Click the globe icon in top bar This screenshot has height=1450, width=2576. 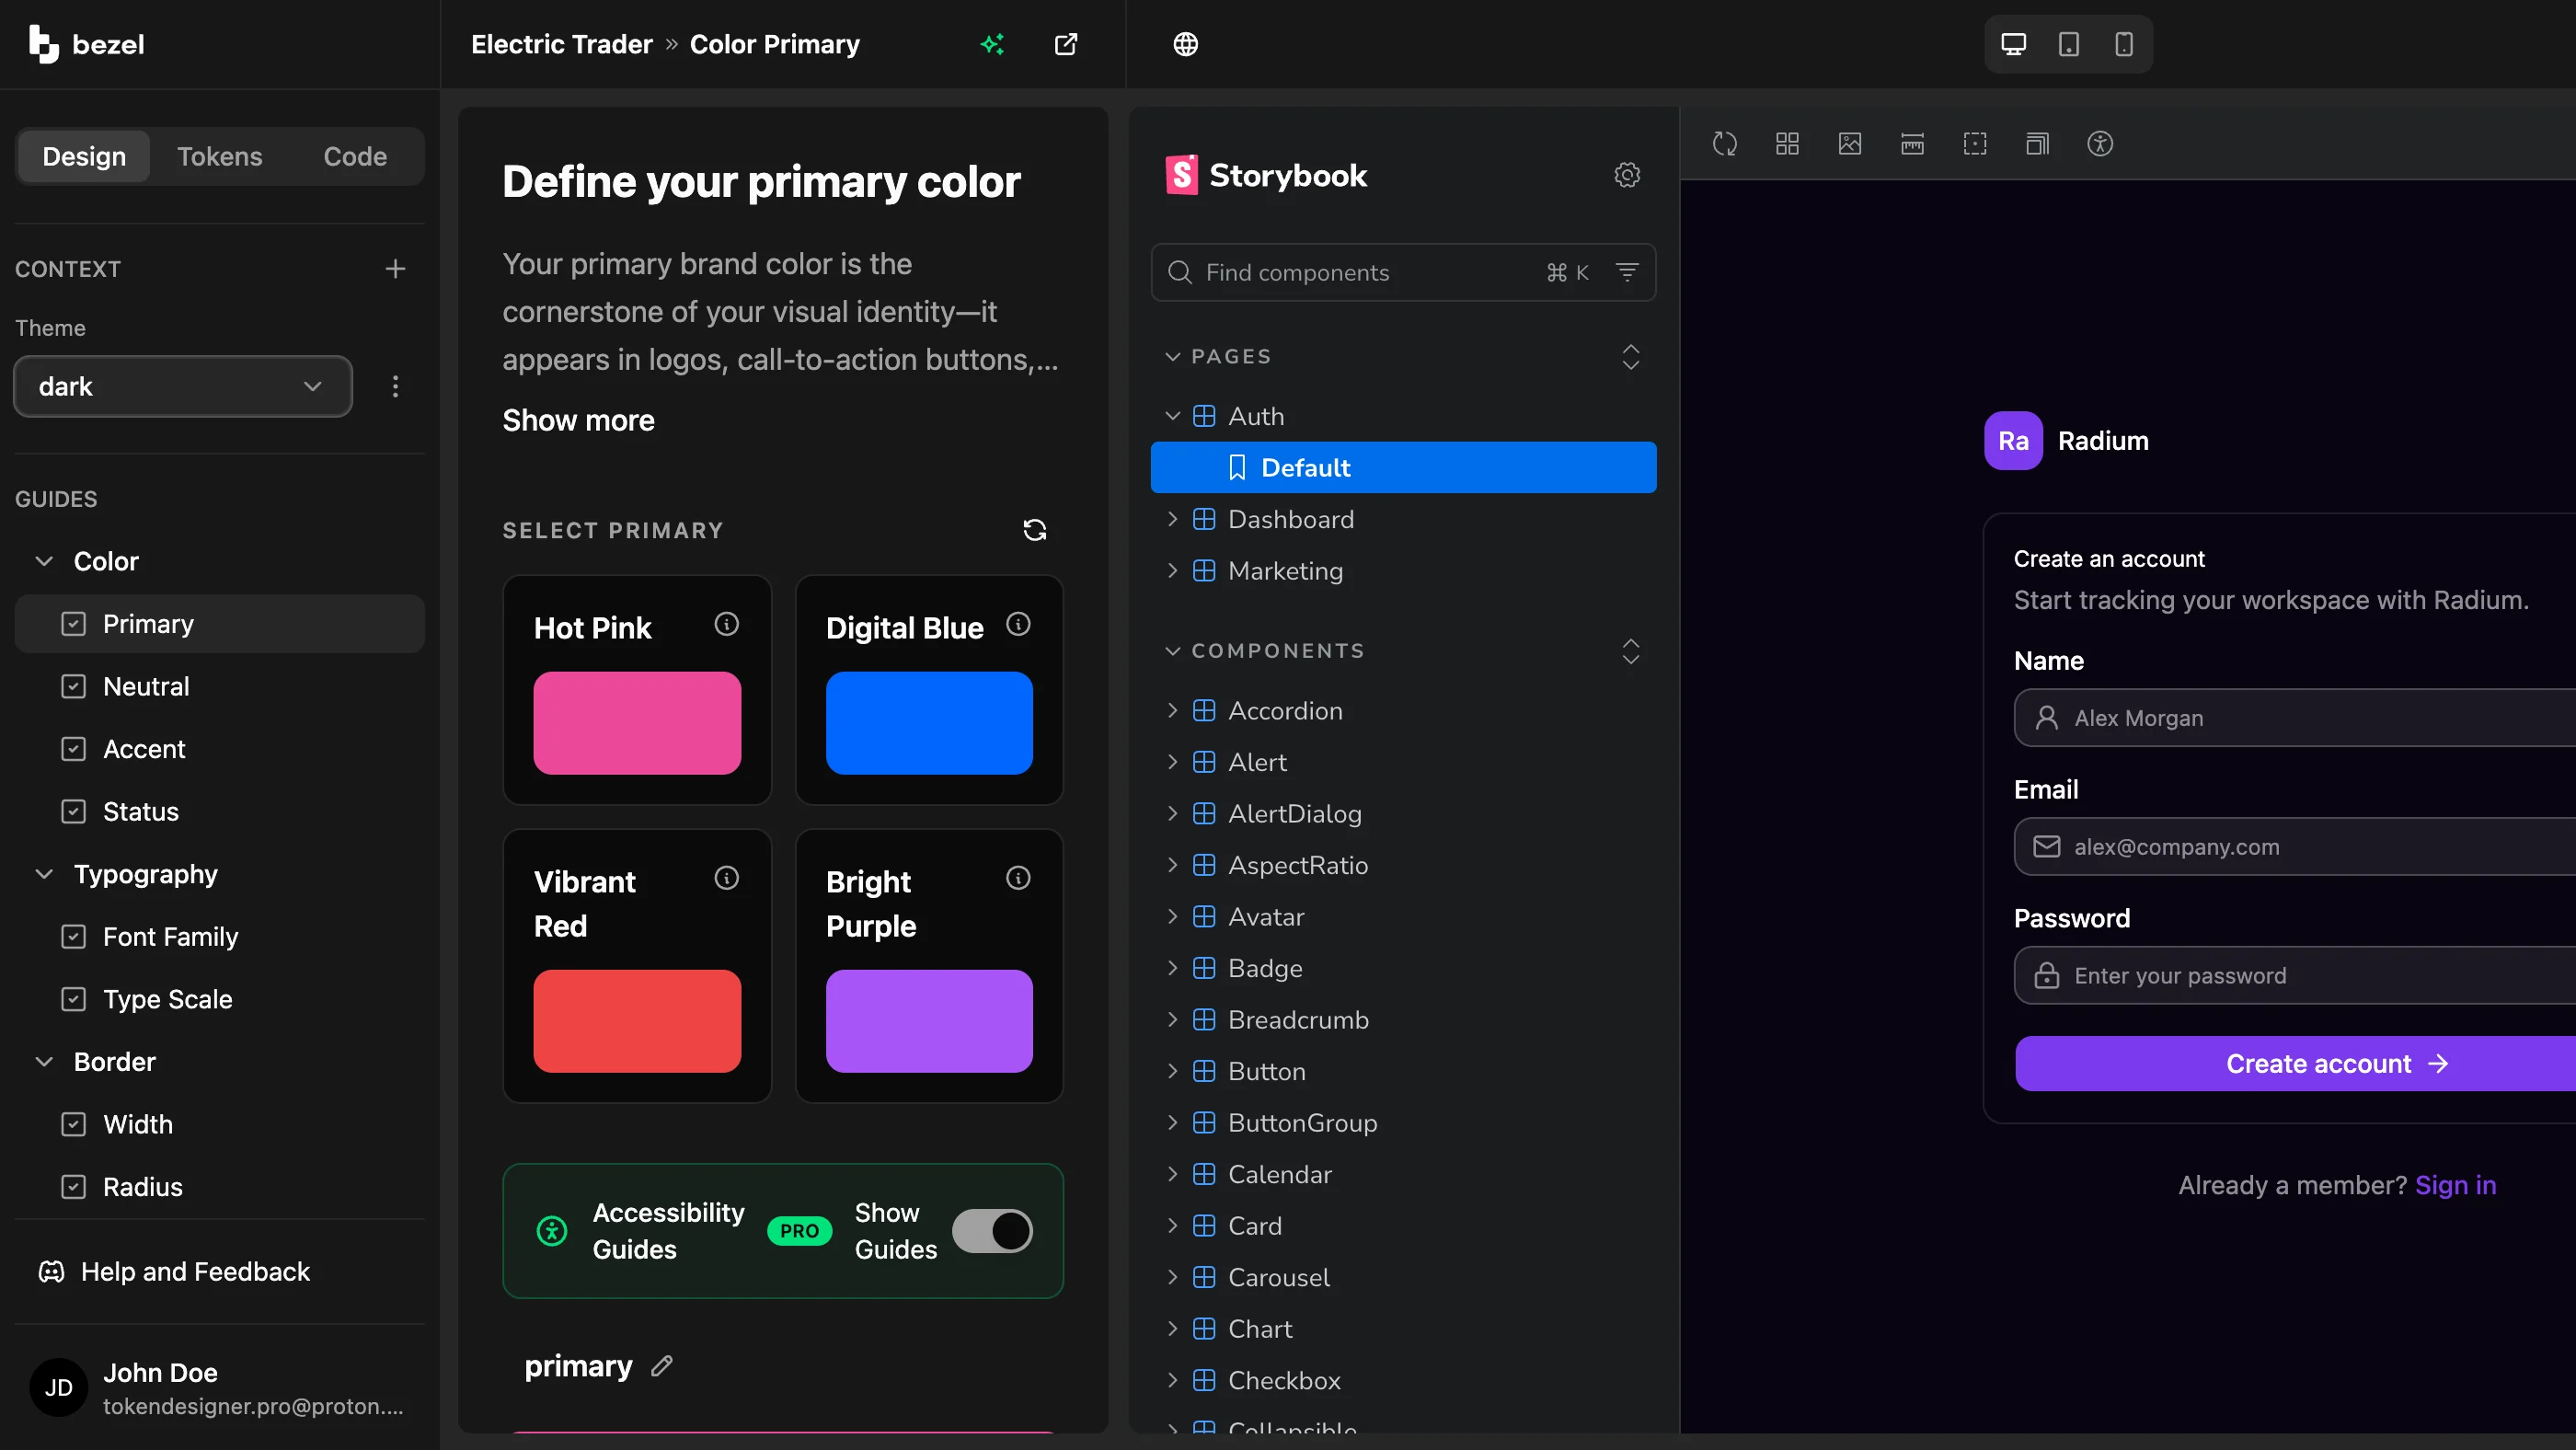[1185, 44]
